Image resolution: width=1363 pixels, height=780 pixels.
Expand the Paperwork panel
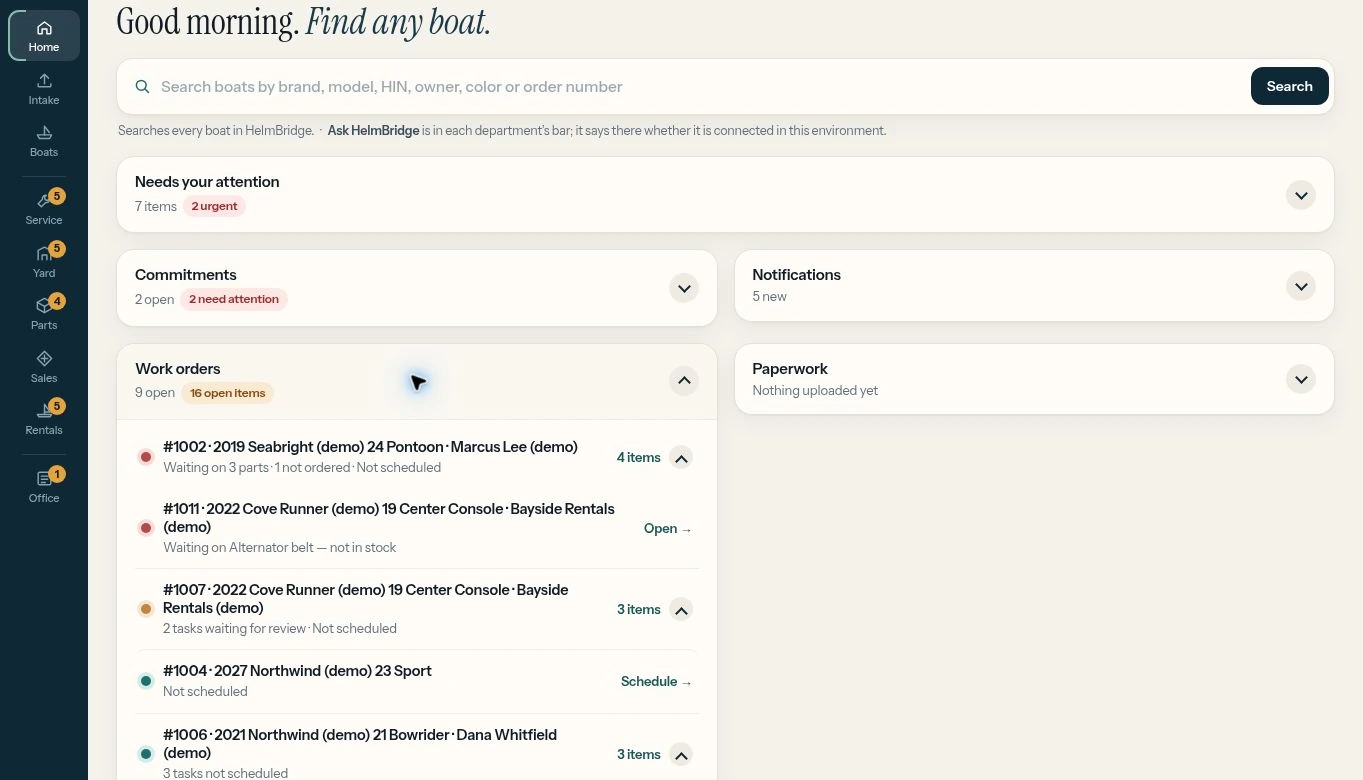pos(1301,380)
